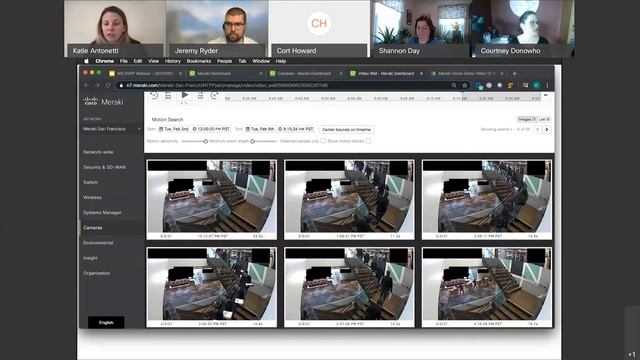Open the Start time picker 12:00:00 PM
Image resolution: width=640 pixels, height=360 pixels.
(x=211, y=129)
